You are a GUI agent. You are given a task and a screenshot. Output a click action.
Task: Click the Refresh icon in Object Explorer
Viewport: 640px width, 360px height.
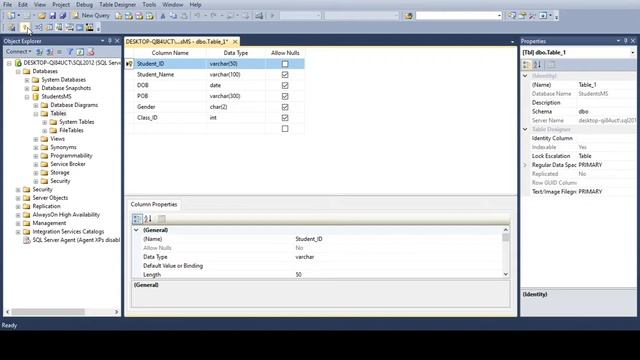click(80, 52)
